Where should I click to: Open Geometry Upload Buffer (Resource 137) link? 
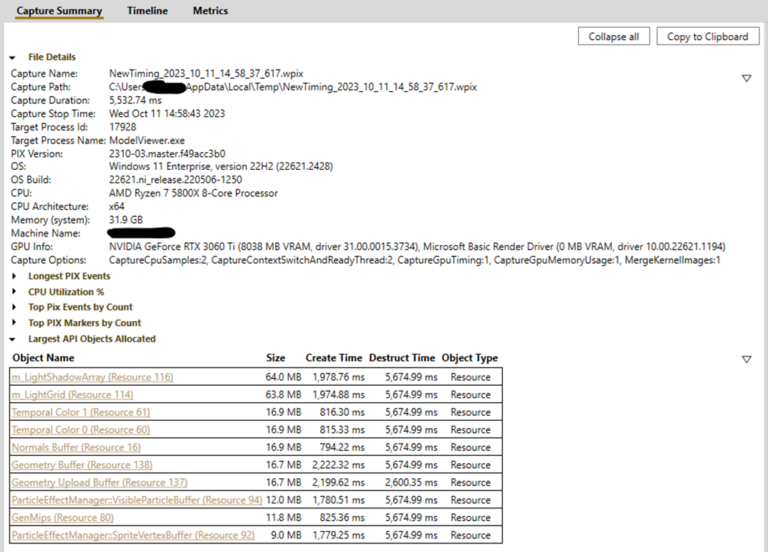tap(98, 482)
